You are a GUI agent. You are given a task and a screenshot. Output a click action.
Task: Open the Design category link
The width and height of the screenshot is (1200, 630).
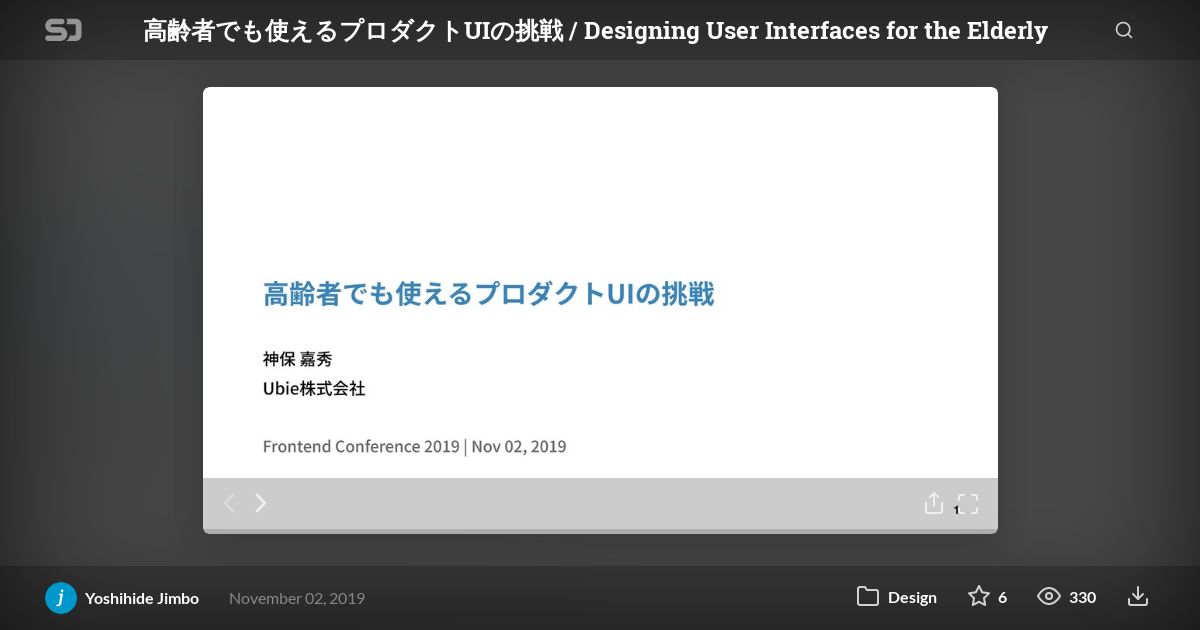coord(912,597)
